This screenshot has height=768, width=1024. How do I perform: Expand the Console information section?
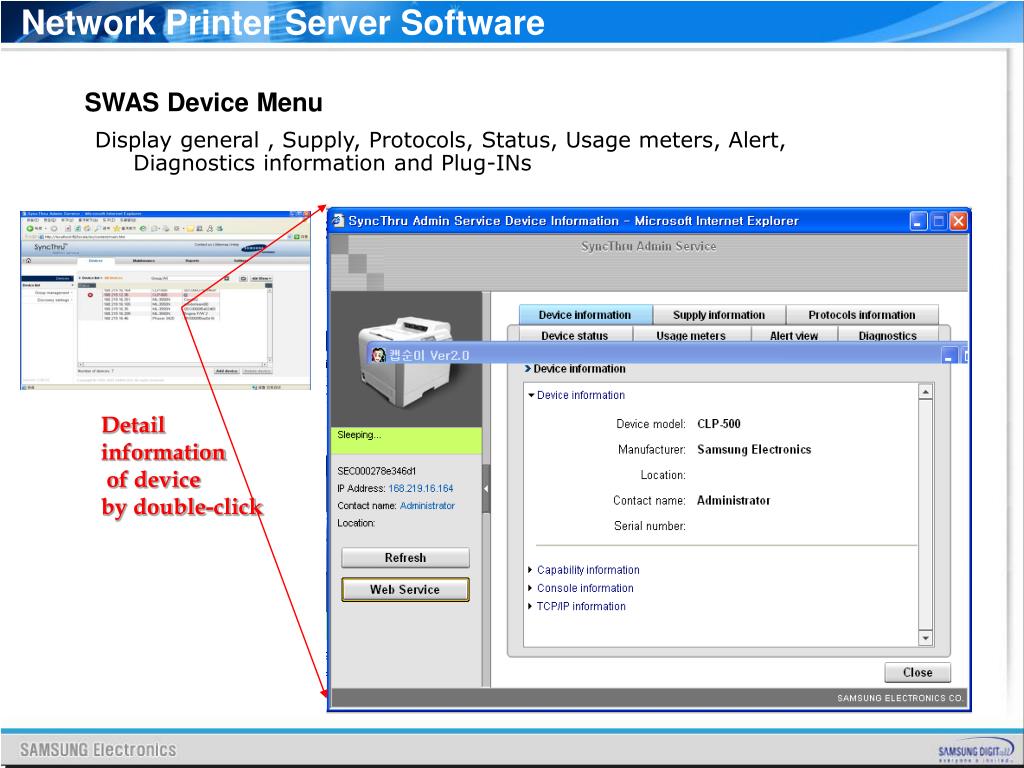(x=530, y=588)
